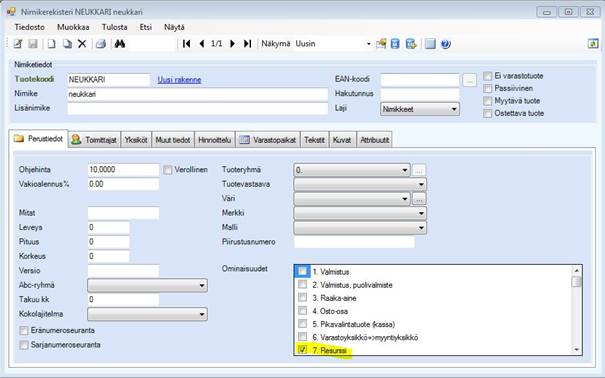This screenshot has height=378, width=605.
Task: Click the folder icon right of Näkymä dropdown
Action: (x=381, y=44)
